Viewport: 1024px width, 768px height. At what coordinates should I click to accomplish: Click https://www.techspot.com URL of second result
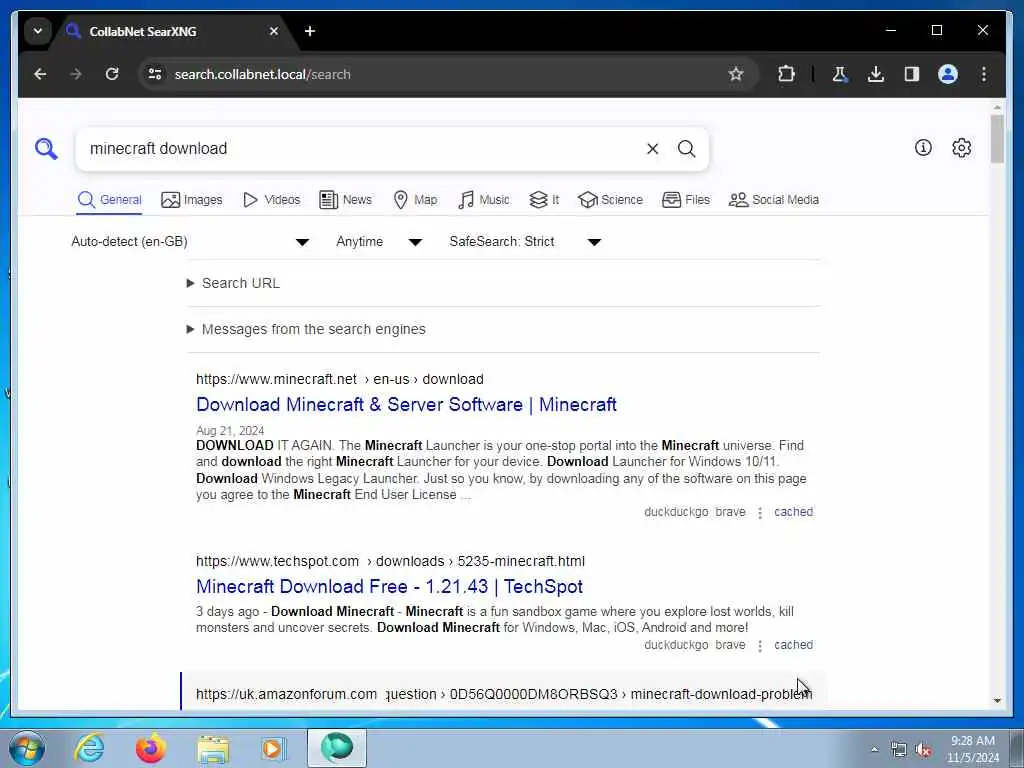[x=277, y=562]
